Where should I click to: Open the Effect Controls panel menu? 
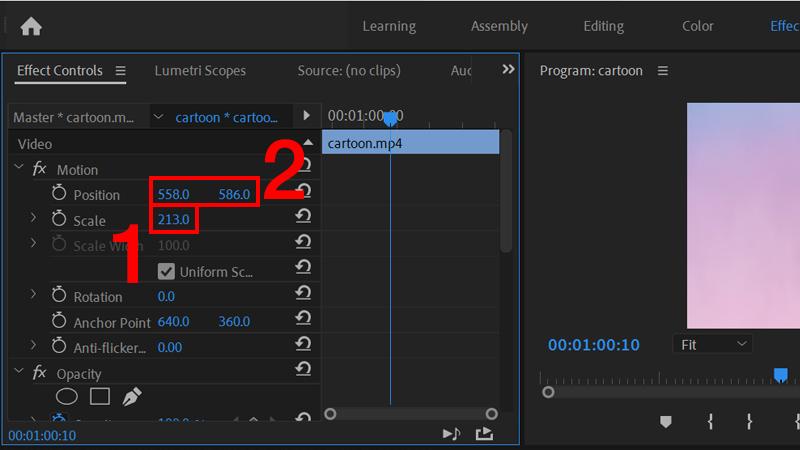121,71
